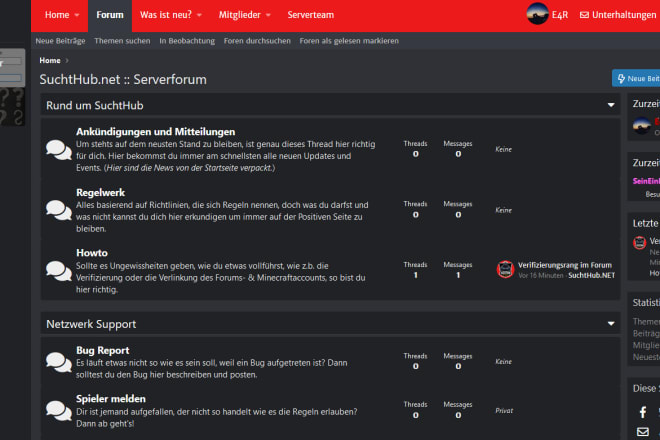Click the Facebook share icon

(643, 412)
